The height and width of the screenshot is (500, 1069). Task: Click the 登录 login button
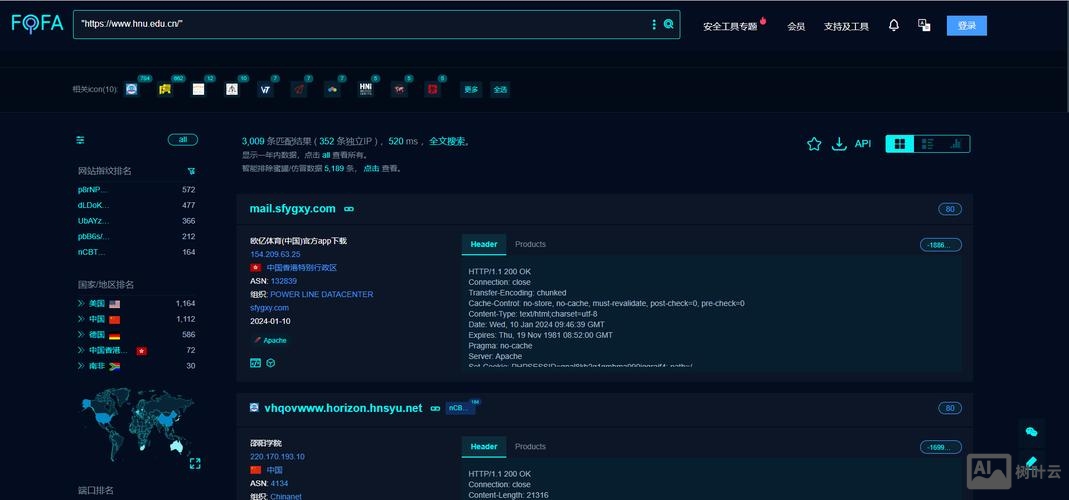(966, 26)
